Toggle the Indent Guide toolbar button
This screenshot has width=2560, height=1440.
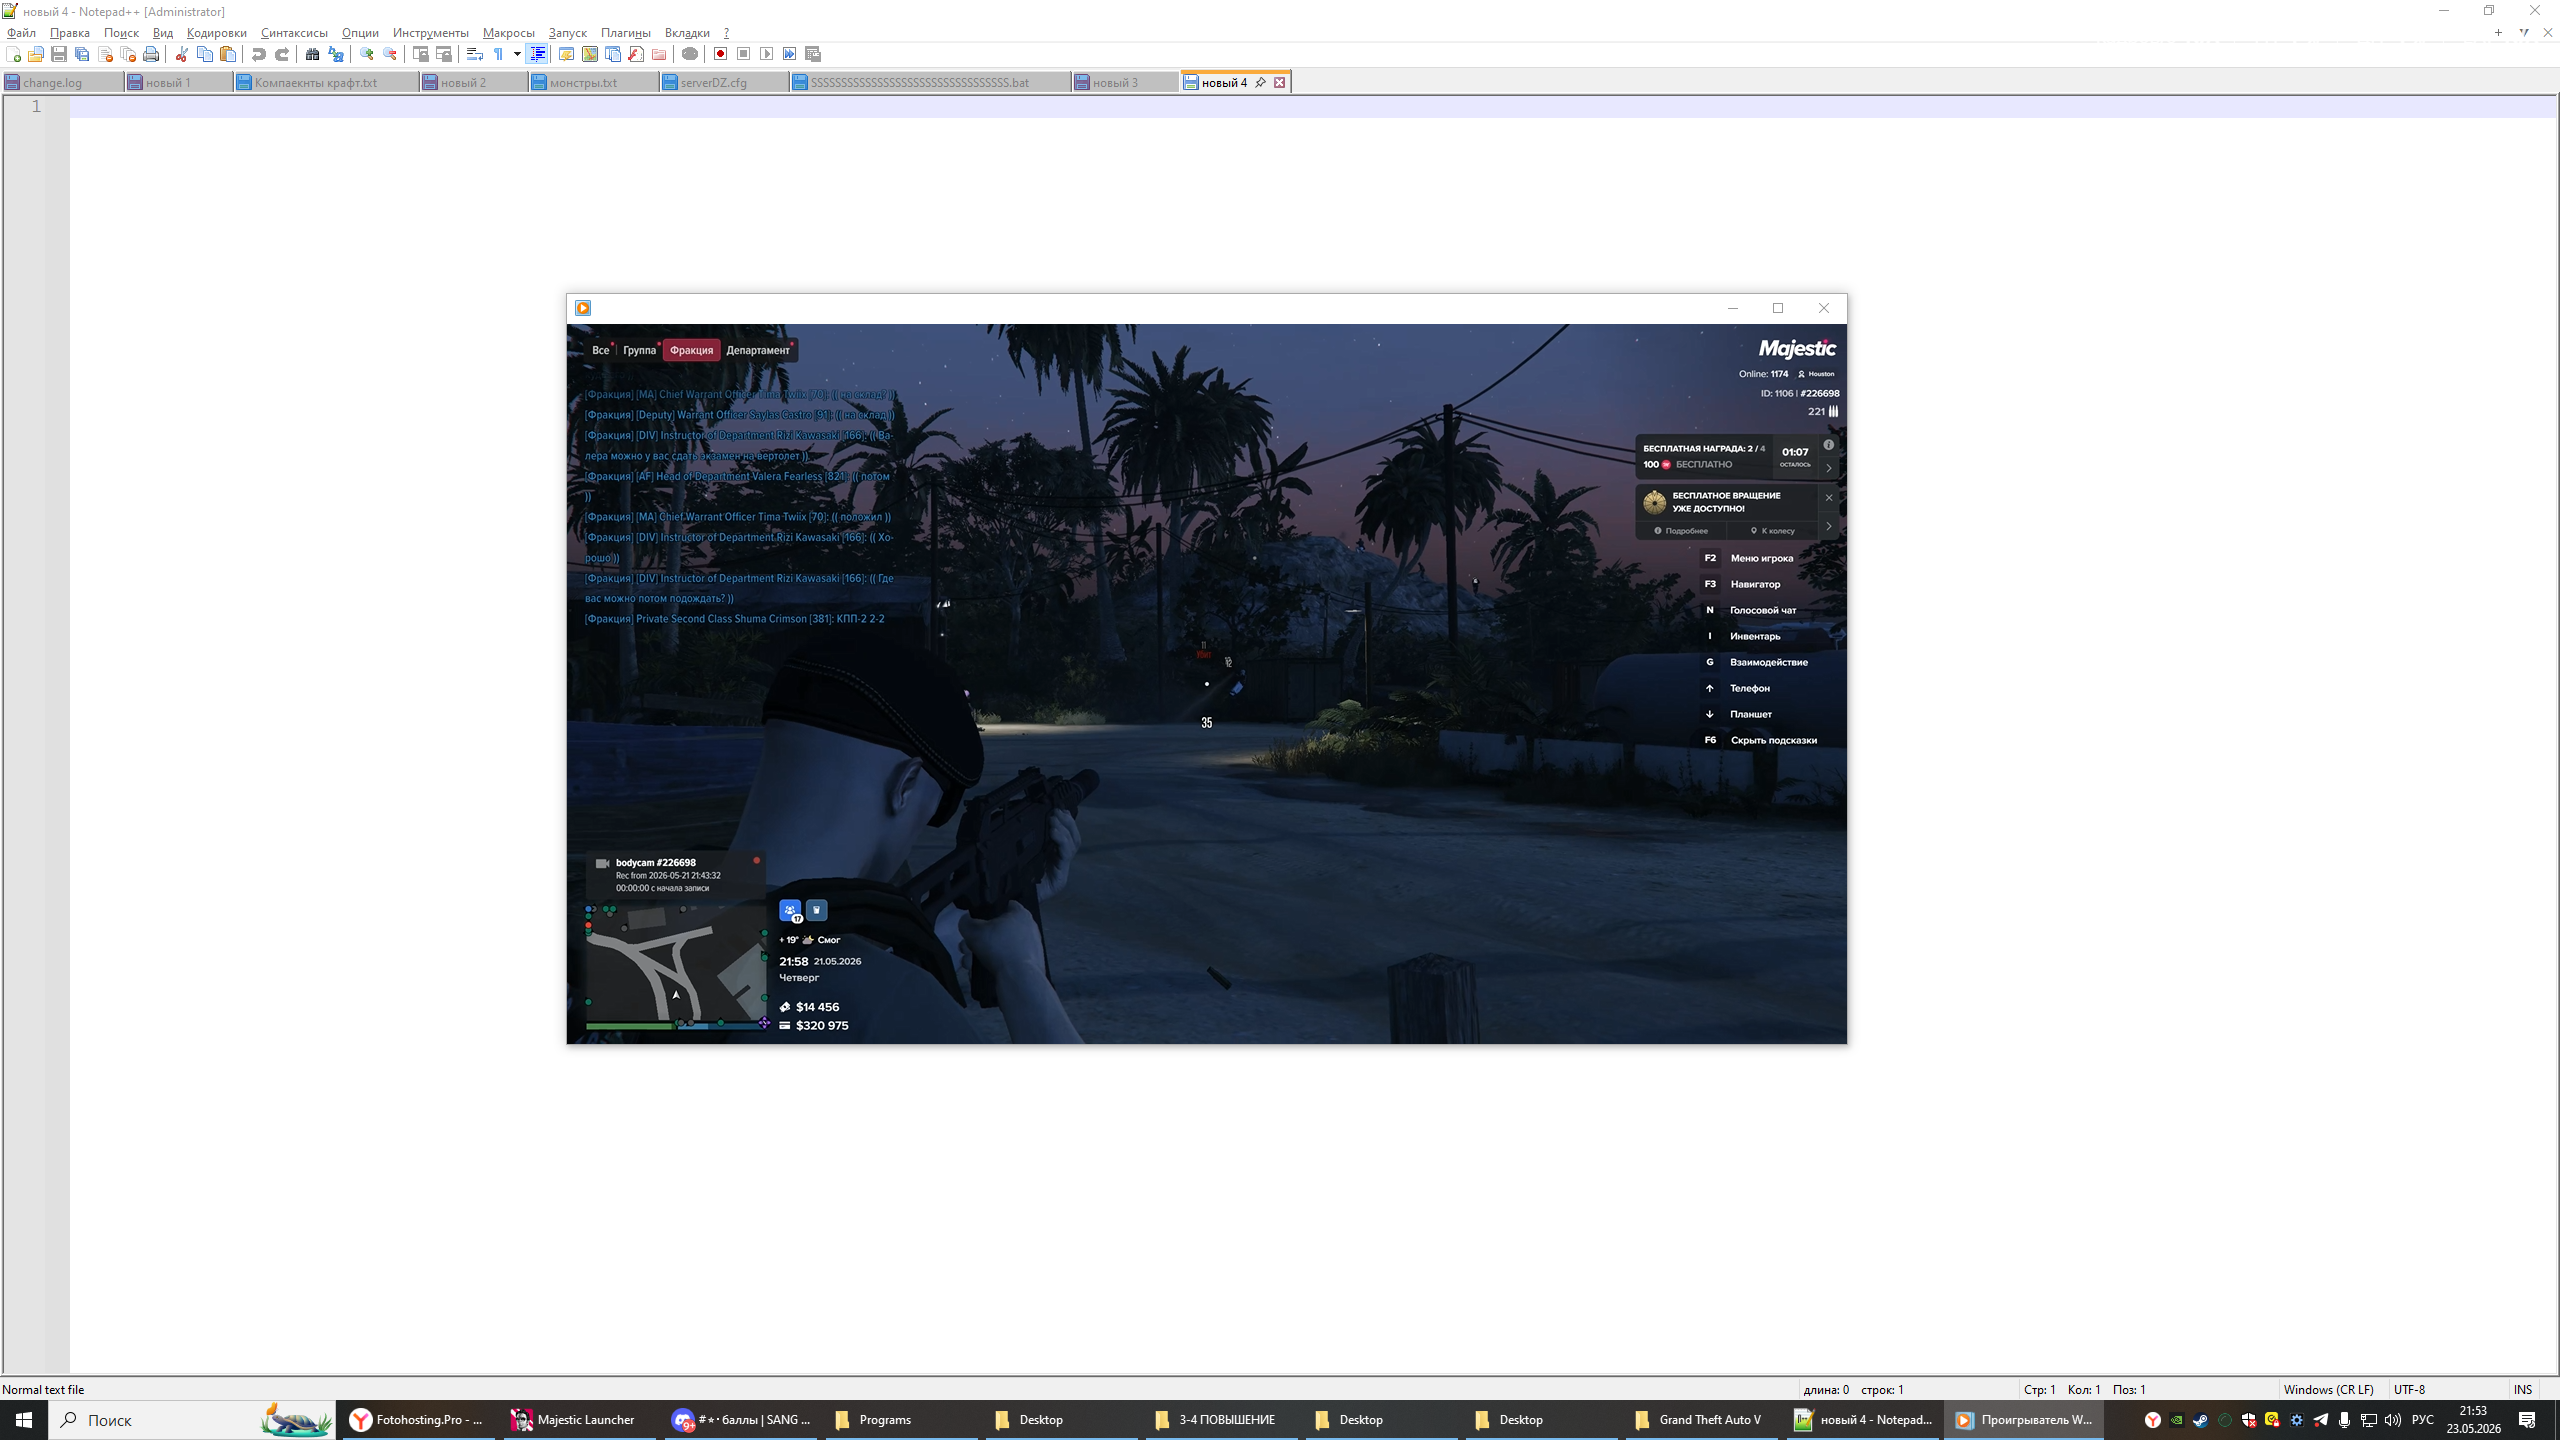[x=538, y=54]
